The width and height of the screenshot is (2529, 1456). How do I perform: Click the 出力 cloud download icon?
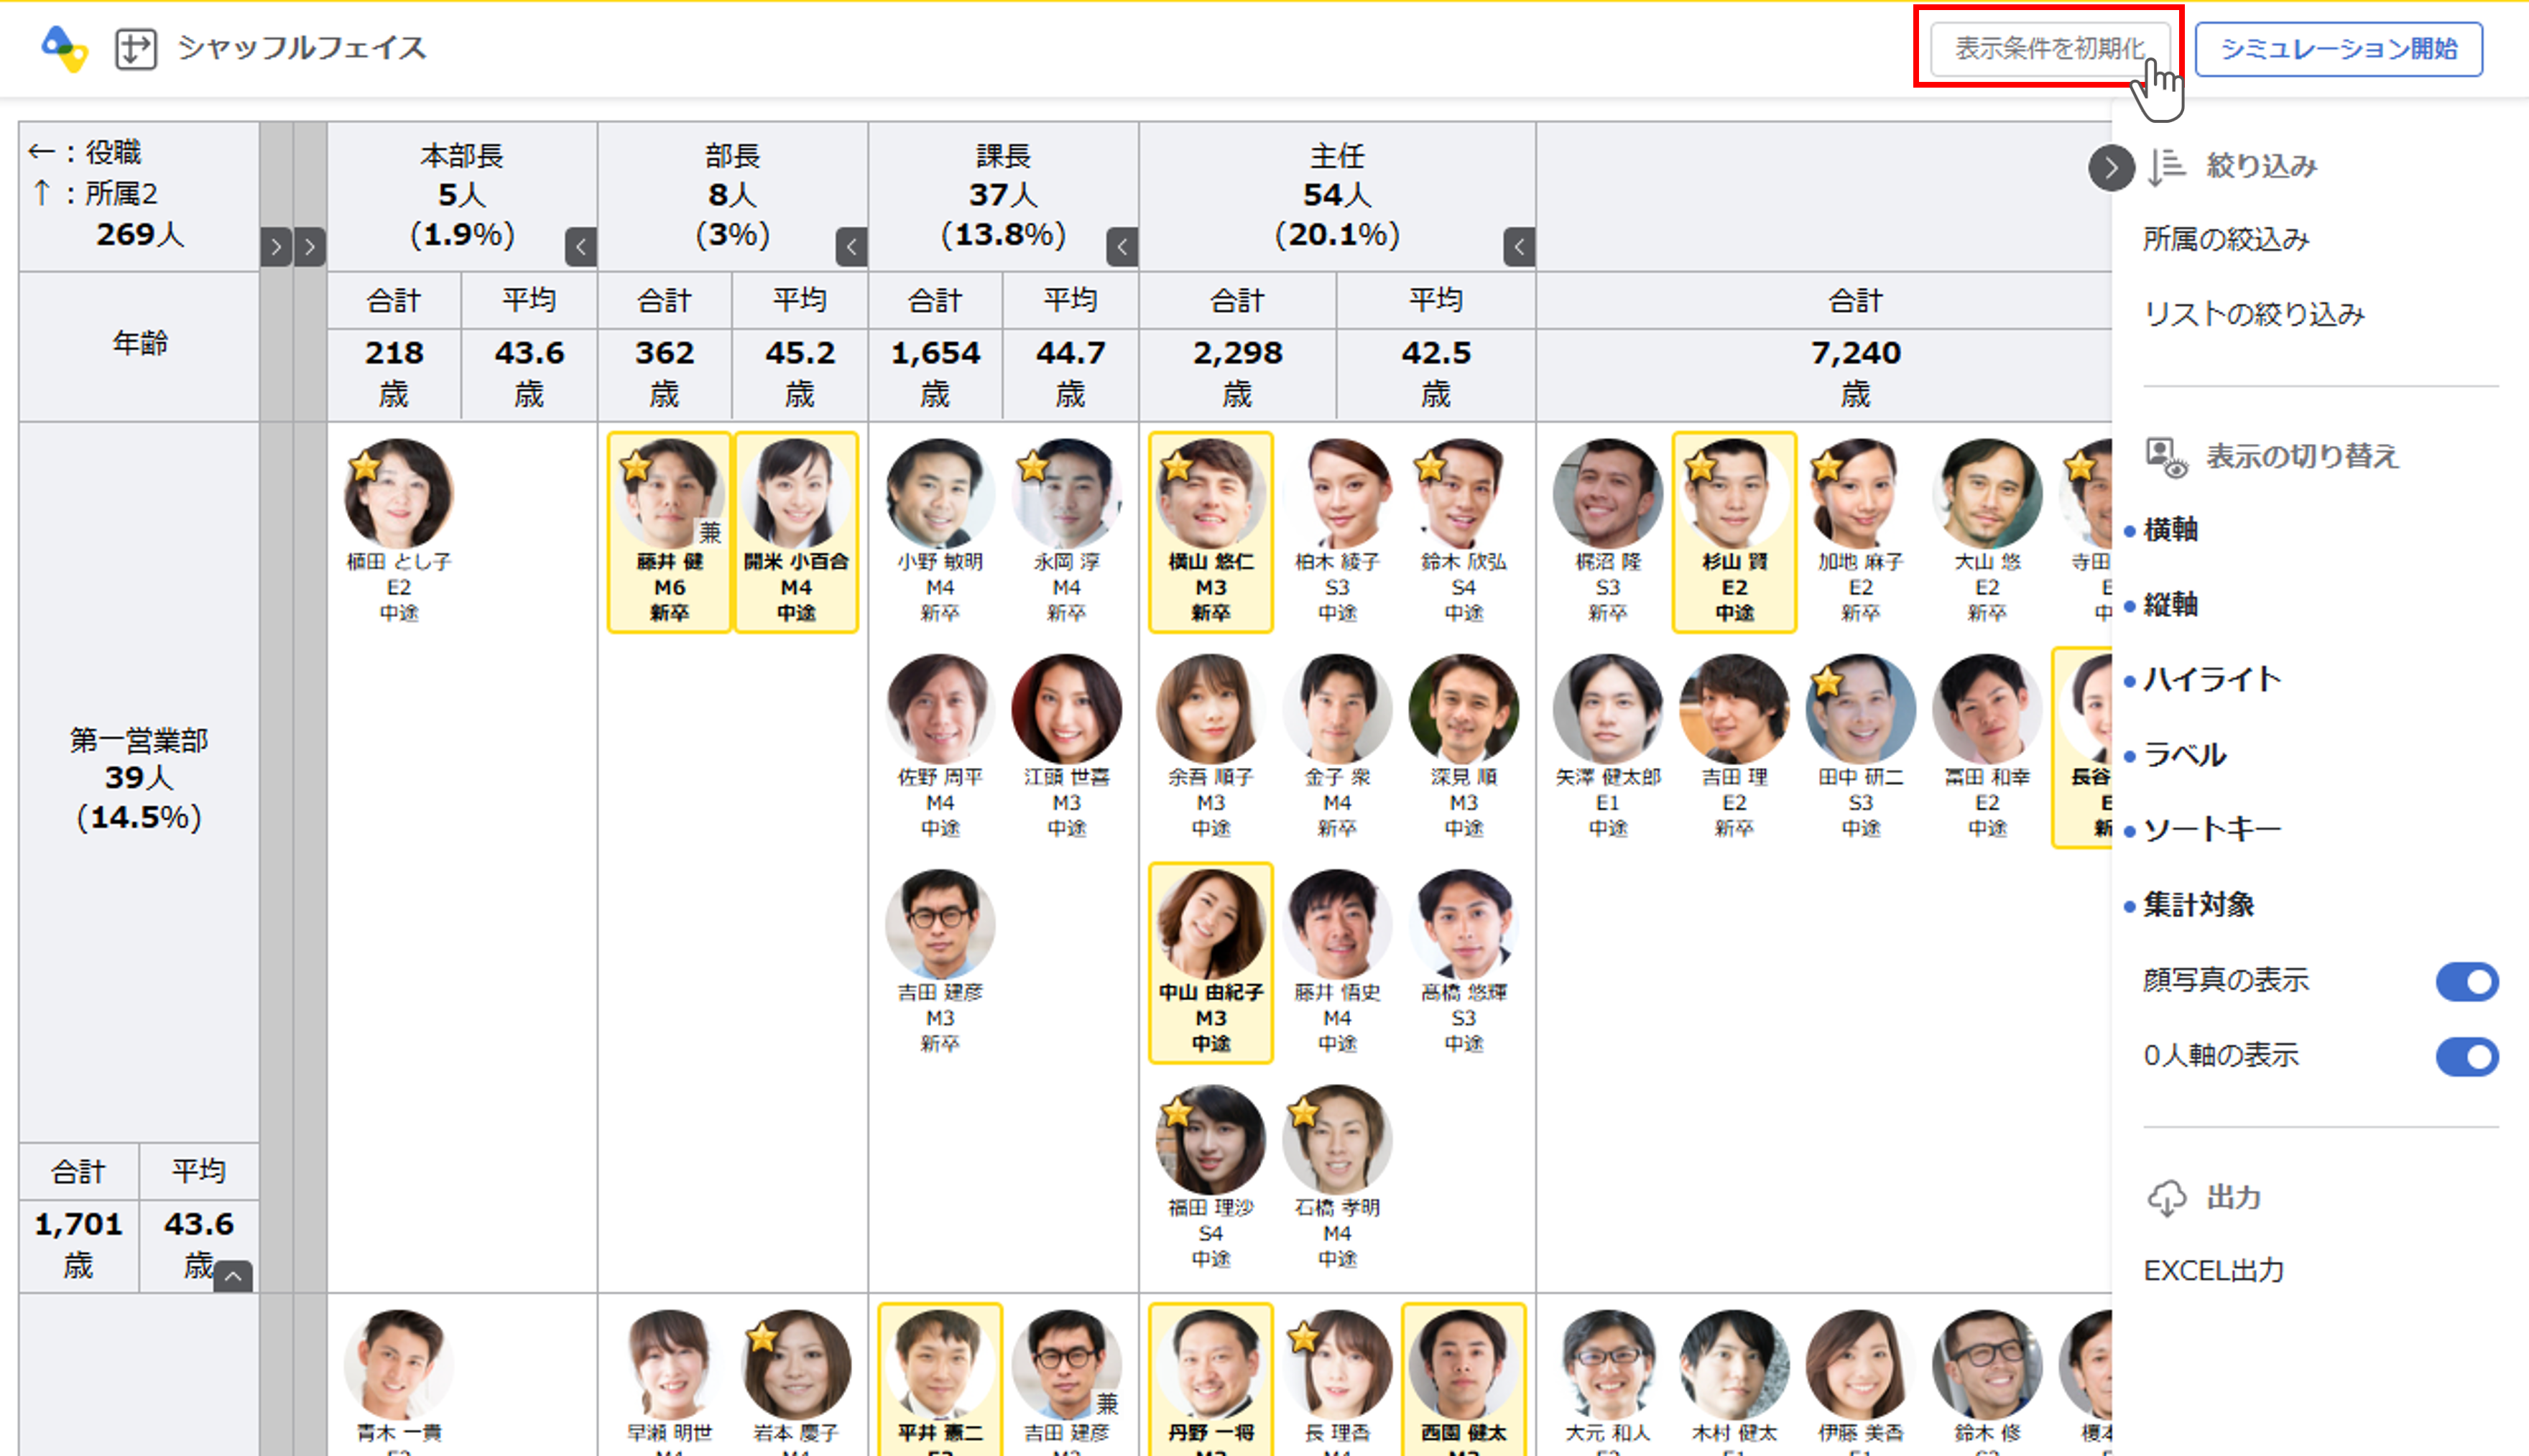coord(2167,1197)
